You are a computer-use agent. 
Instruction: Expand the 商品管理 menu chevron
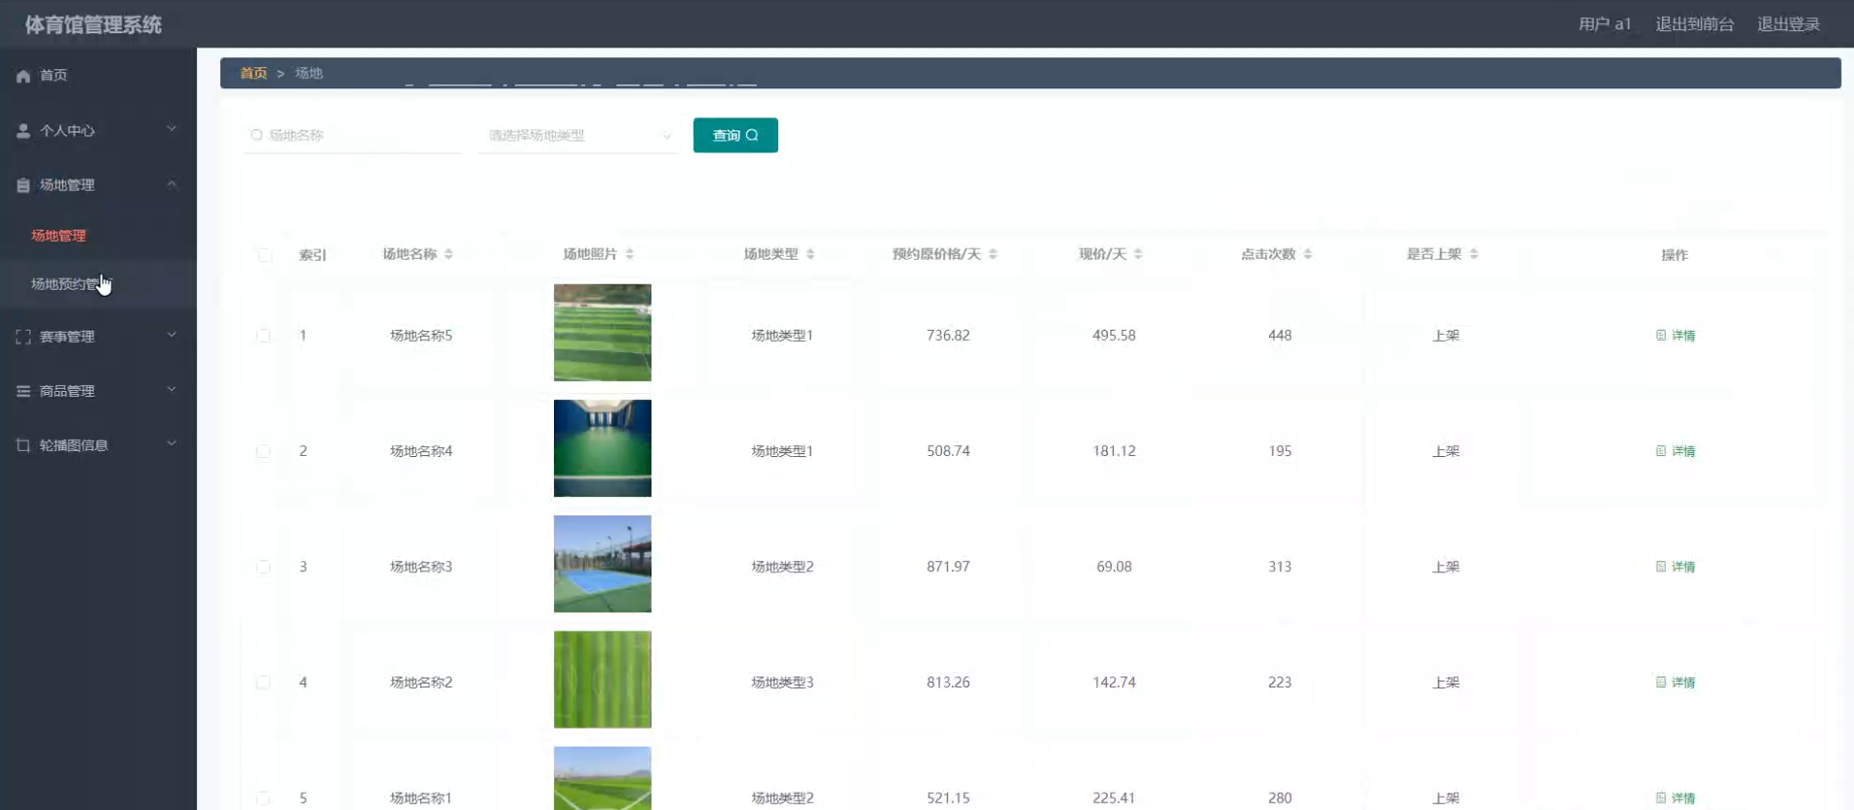[171, 389]
